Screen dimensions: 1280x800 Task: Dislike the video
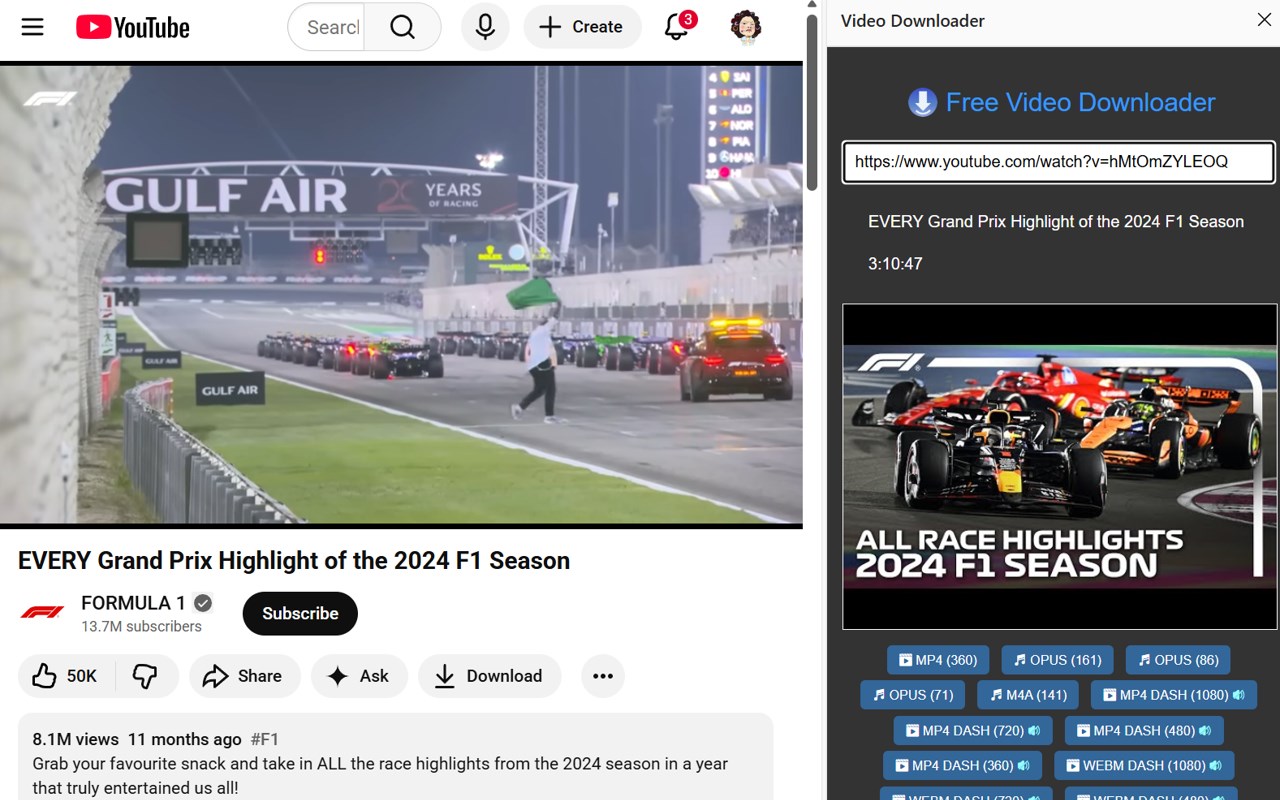(x=145, y=676)
